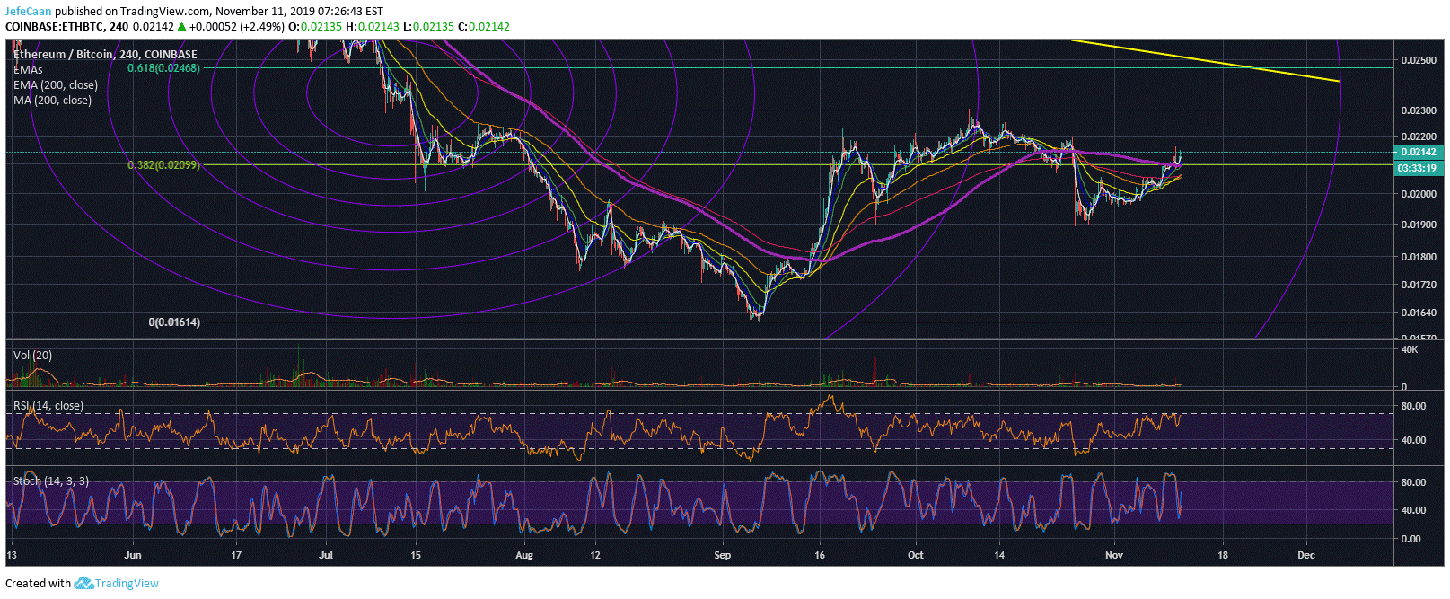Click the Created with TradingView footer text
The image size is (1450, 599).
point(82,583)
